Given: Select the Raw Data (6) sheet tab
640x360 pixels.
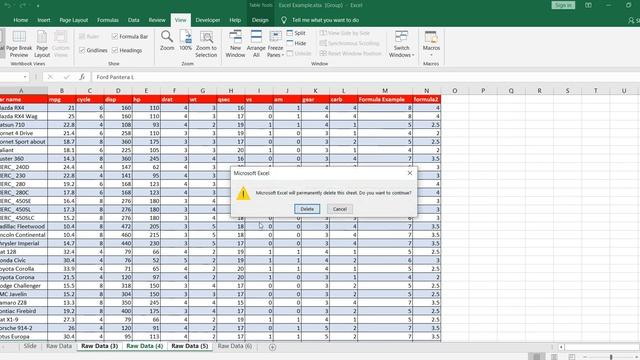Looking at the screenshot, I should (x=235, y=346).
